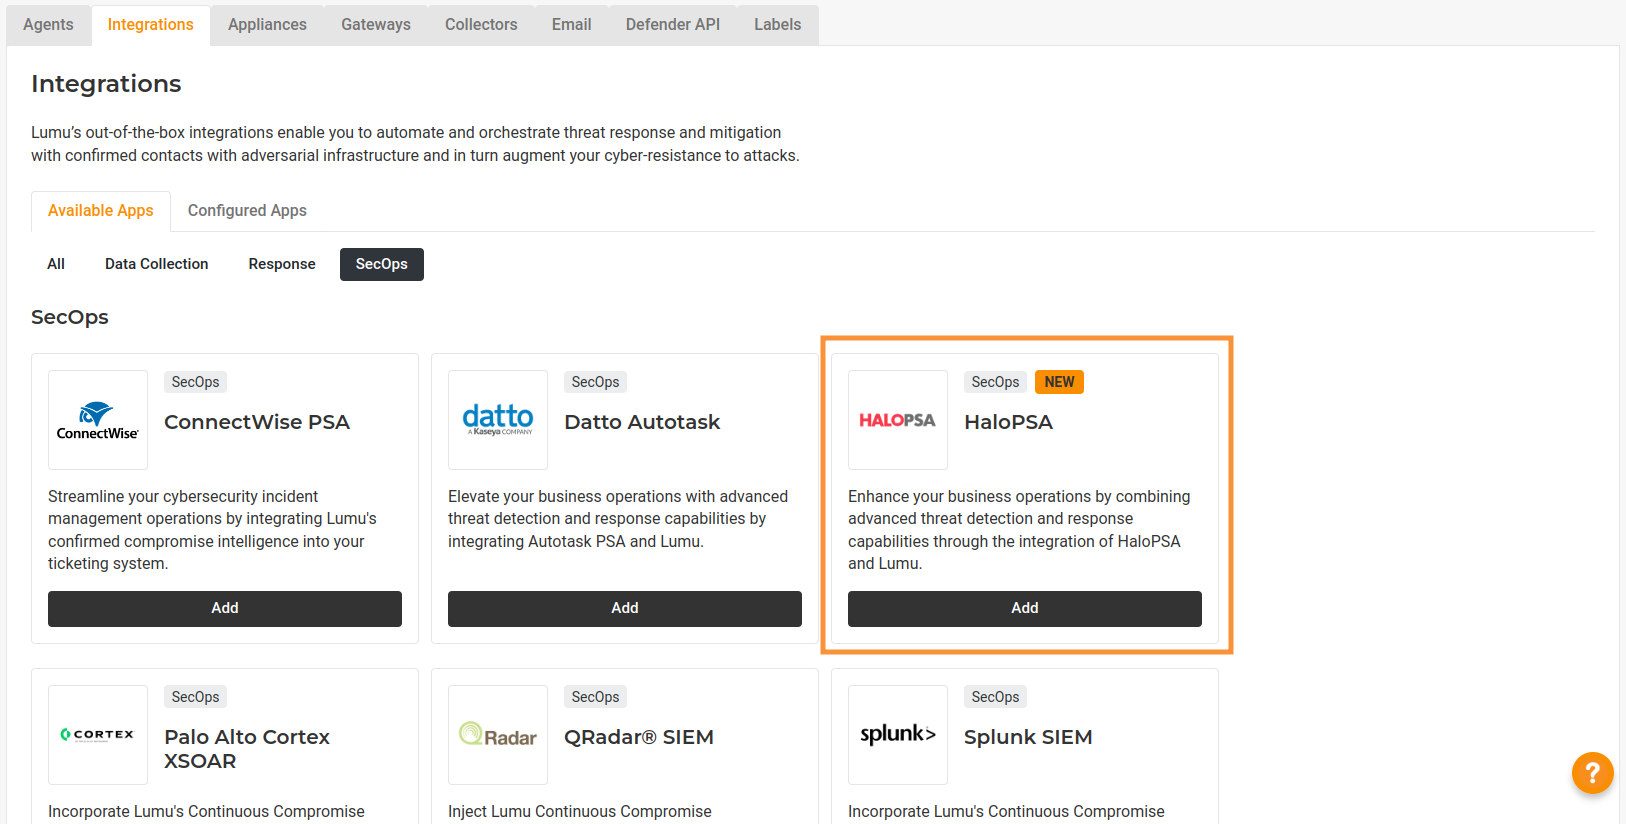Screen dimensions: 1626x824
Task: Filter apps by Response category
Action: (282, 264)
